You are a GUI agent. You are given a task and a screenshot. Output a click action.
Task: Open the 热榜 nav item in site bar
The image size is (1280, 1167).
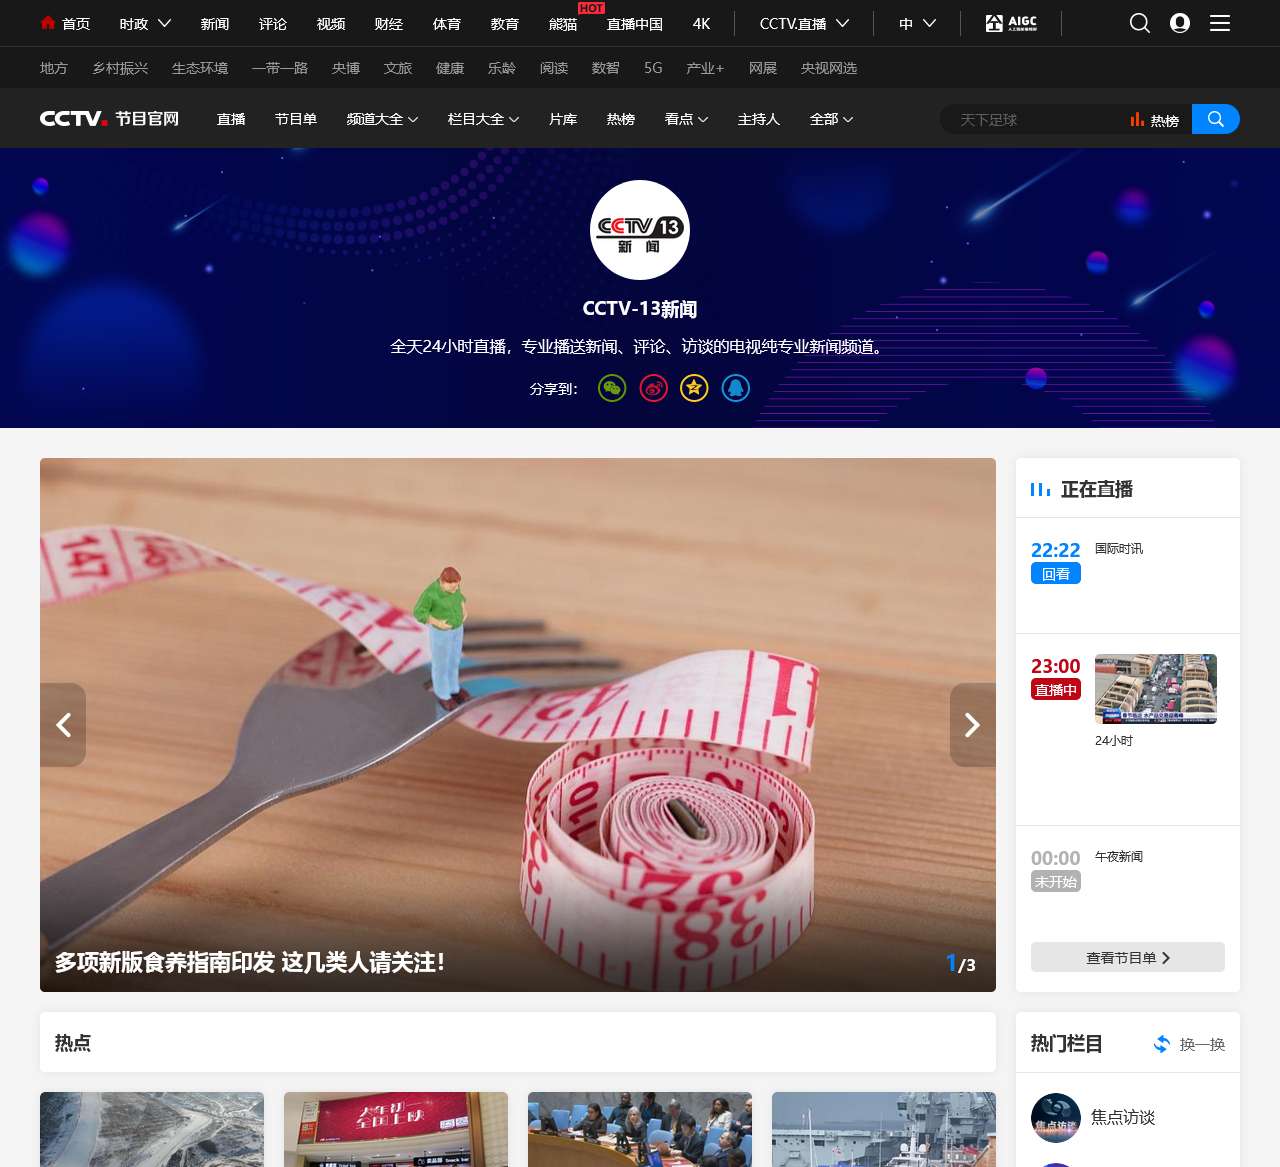621,119
